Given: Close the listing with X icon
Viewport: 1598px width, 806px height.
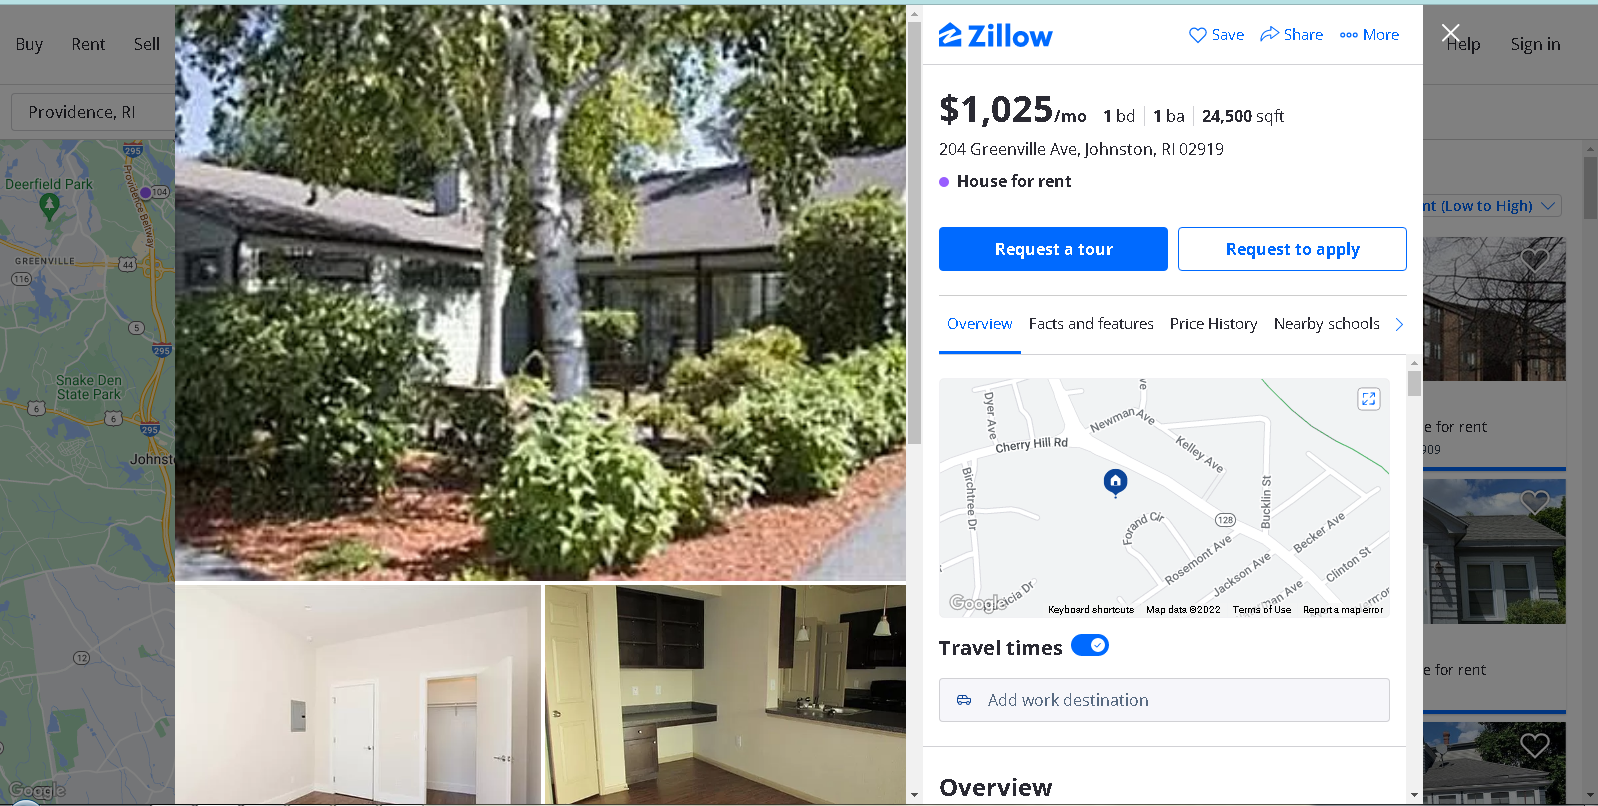Looking at the screenshot, I should [x=1450, y=32].
